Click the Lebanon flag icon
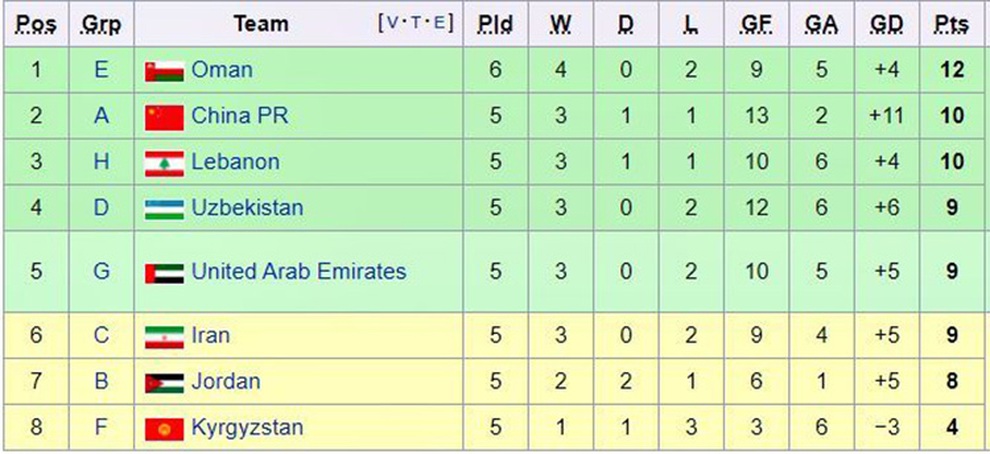The height and width of the screenshot is (454, 990). point(164,163)
